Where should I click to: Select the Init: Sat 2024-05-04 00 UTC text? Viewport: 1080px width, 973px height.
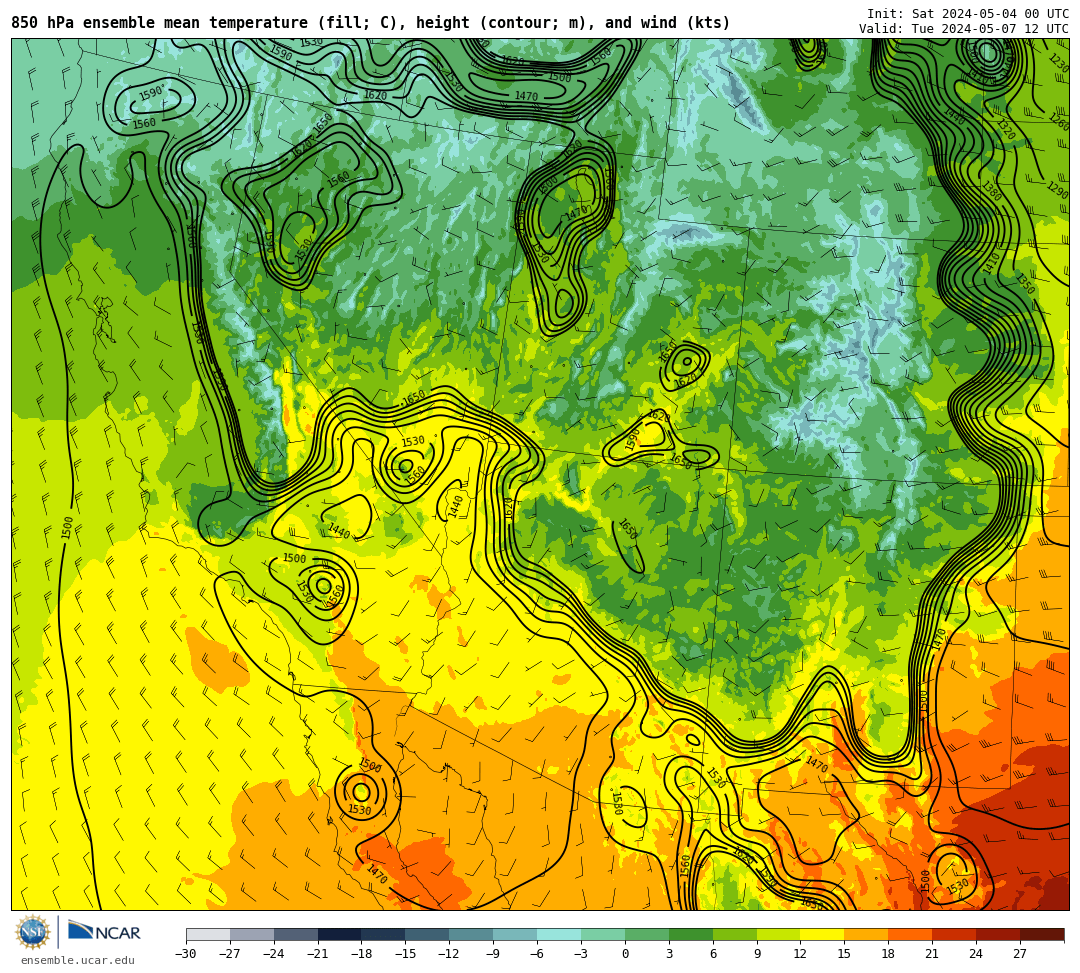click(x=968, y=14)
